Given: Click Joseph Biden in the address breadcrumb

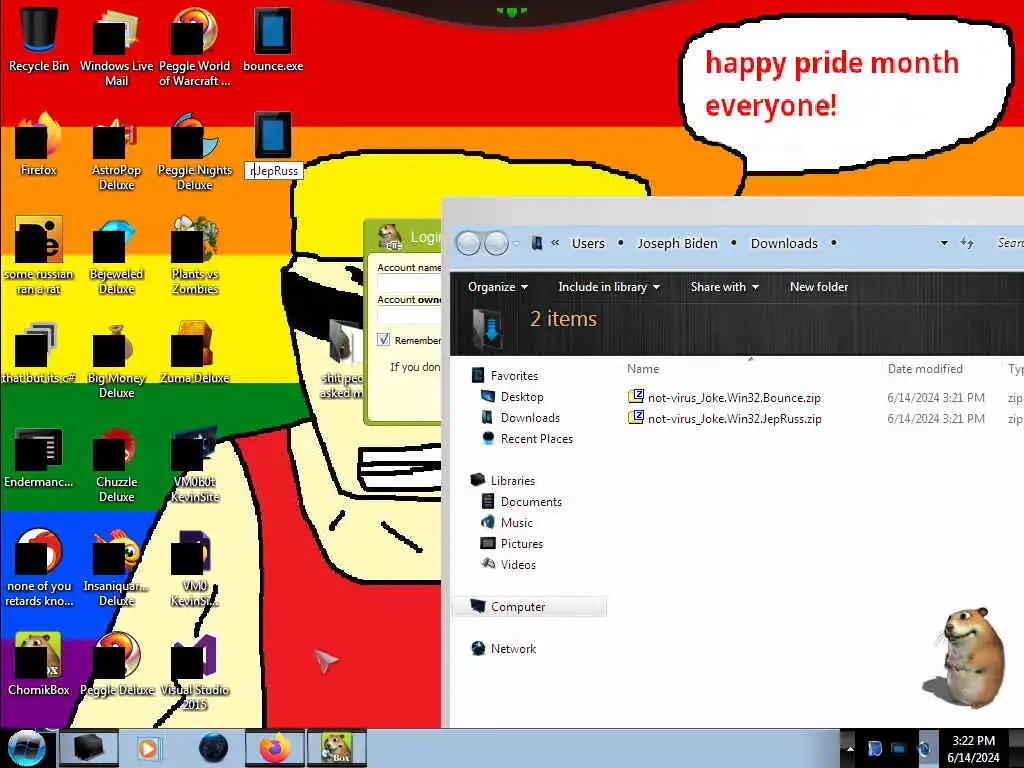Looking at the screenshot, I should [x=677, y=243].
